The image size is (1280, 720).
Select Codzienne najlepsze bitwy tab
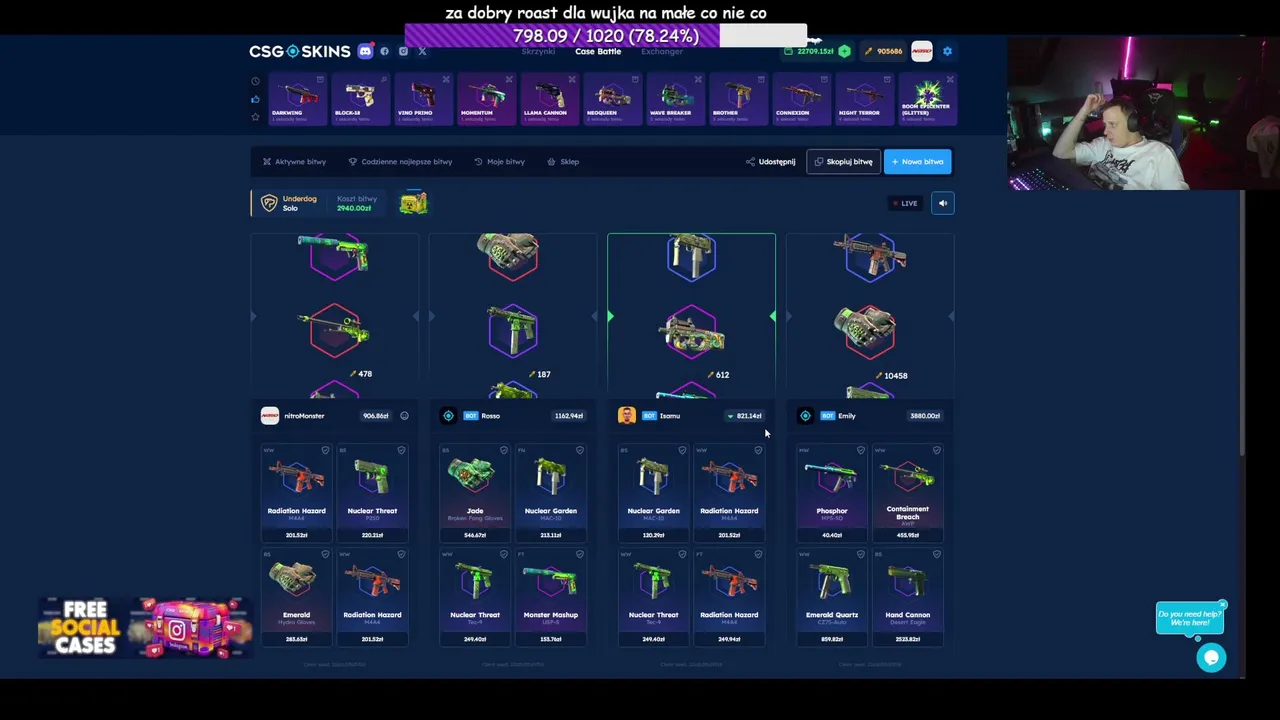coord(400,161)
